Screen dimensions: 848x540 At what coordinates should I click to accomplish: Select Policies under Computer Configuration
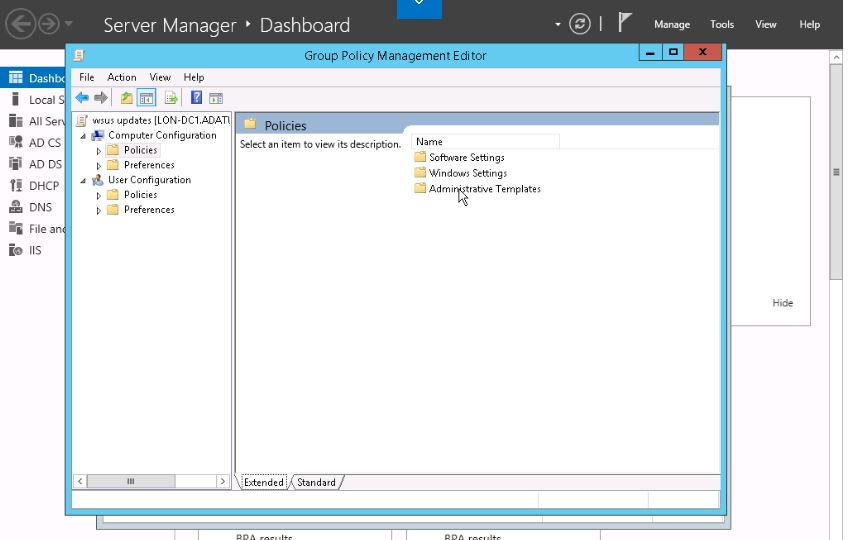click(141, 150)
